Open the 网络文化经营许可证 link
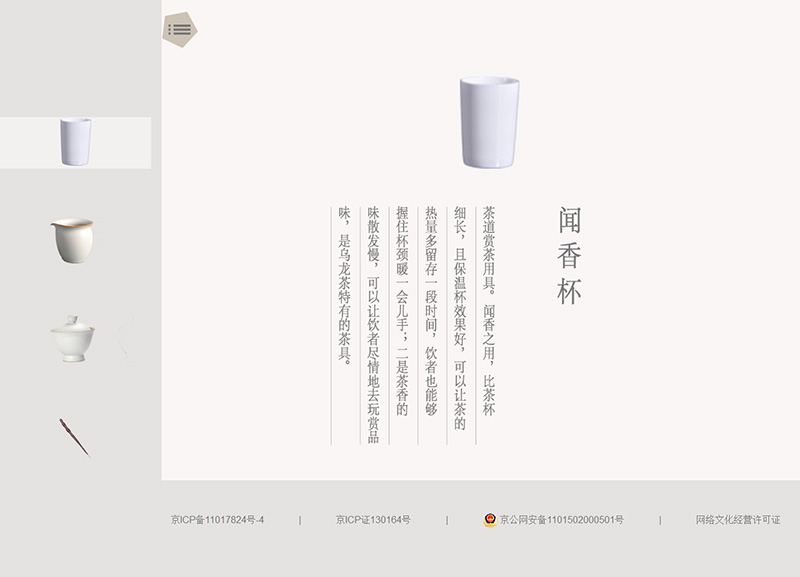Viewport: 800px width, 577px height. tap(738, 520)
